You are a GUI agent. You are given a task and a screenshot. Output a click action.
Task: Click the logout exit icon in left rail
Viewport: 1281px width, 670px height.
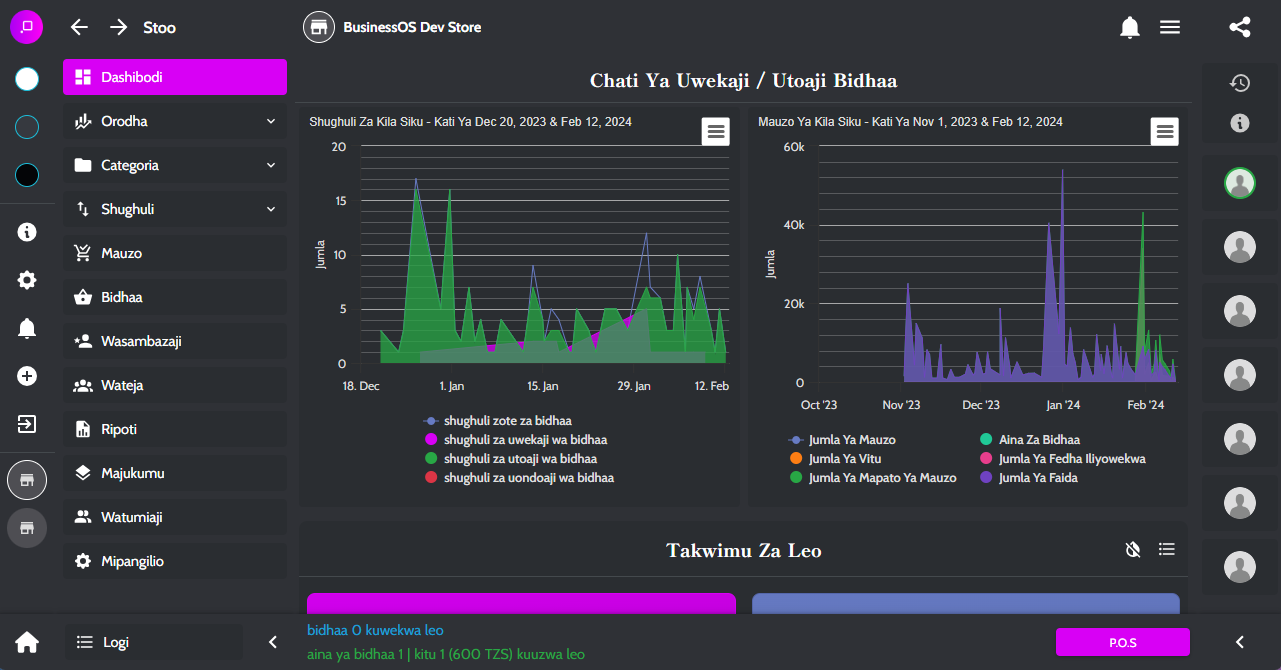(27, 424)
